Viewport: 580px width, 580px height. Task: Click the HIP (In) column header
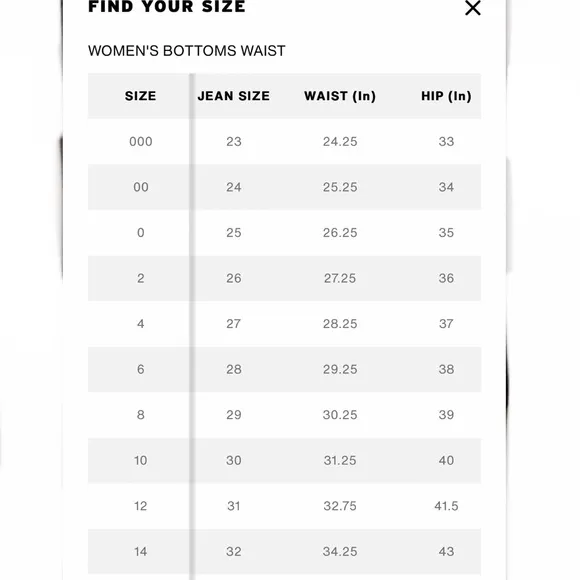[x=446, y=96]
